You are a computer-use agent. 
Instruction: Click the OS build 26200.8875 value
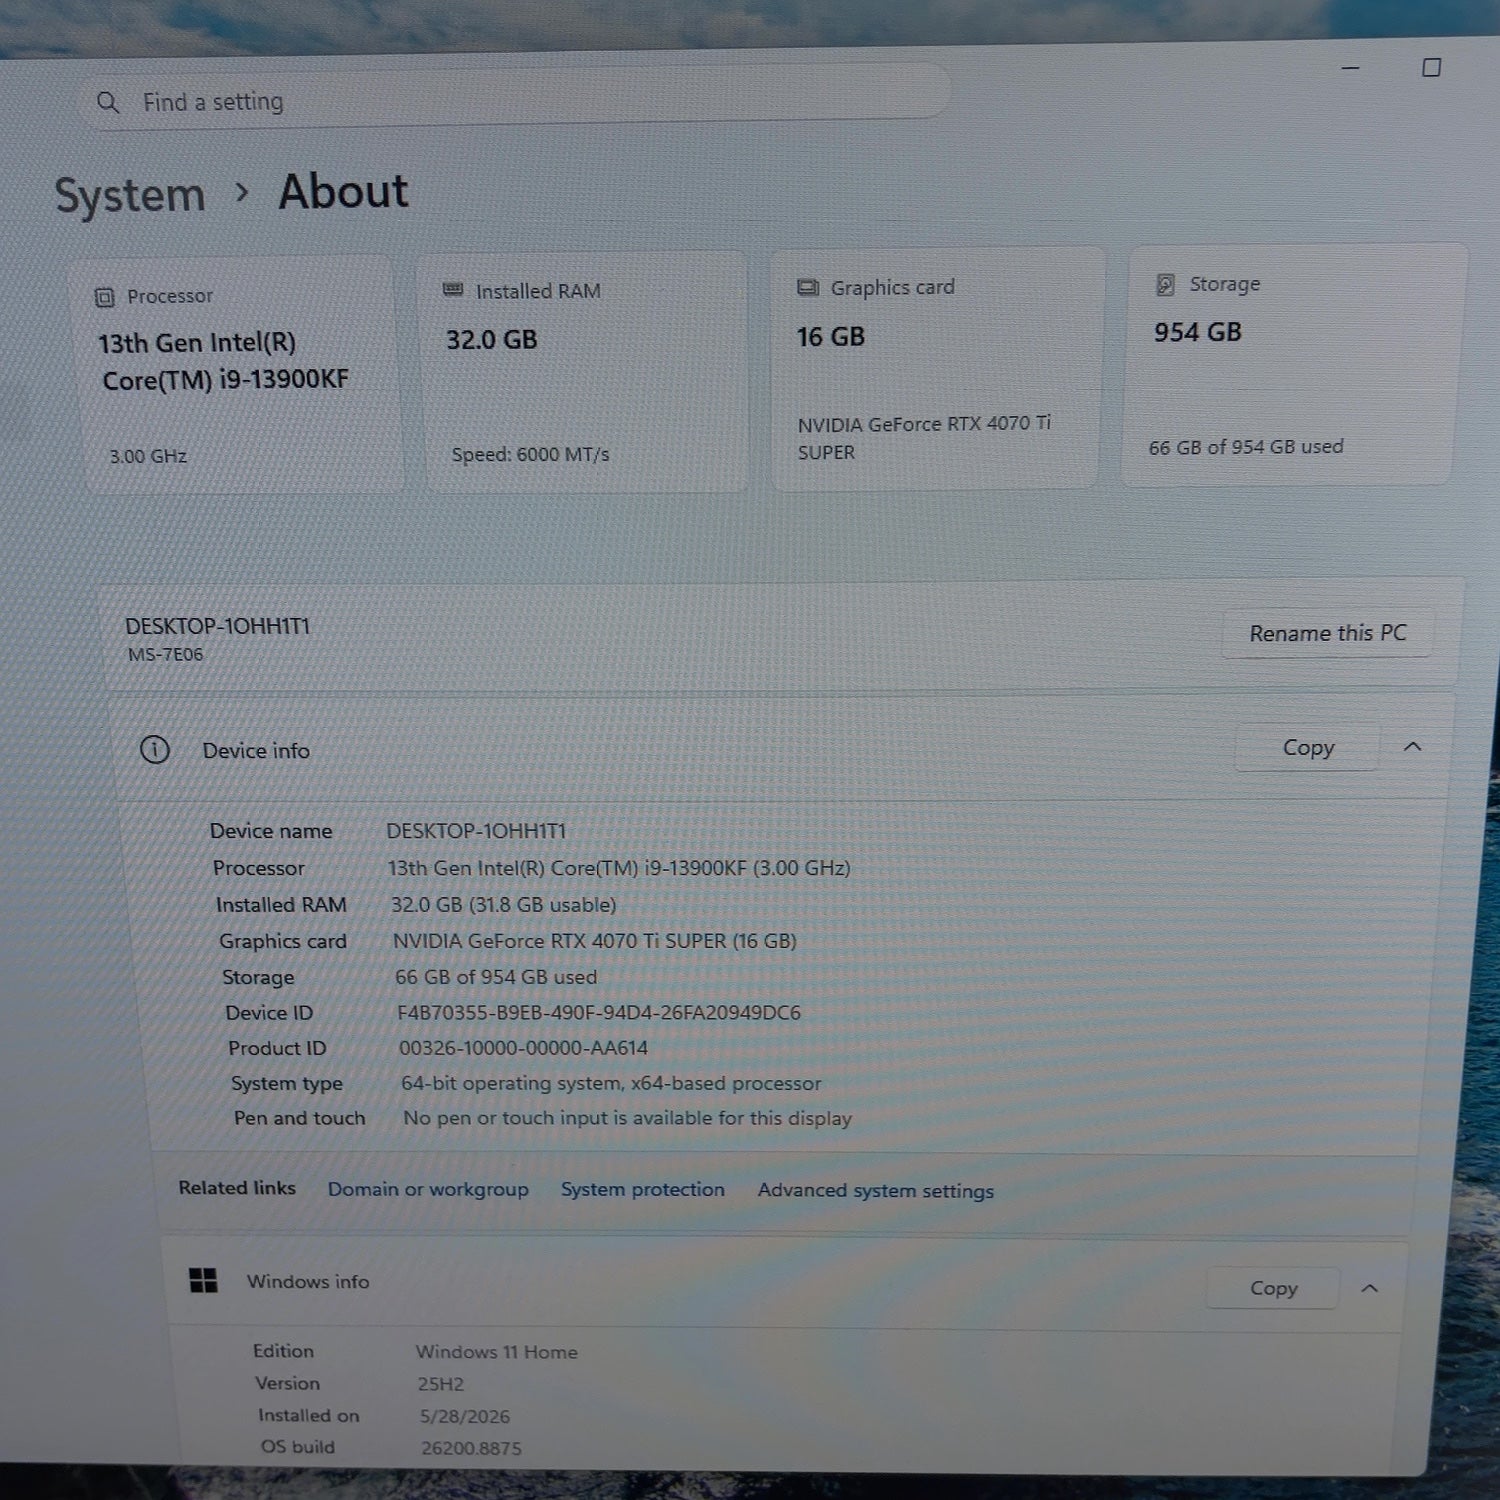tap(471, 1448)
